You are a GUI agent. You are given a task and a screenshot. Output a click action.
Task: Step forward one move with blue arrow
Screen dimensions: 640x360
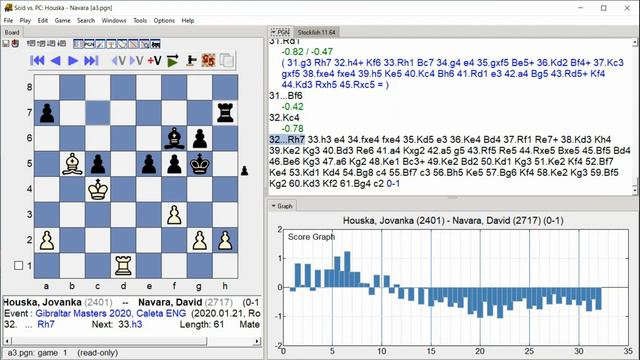pos(73,60)
